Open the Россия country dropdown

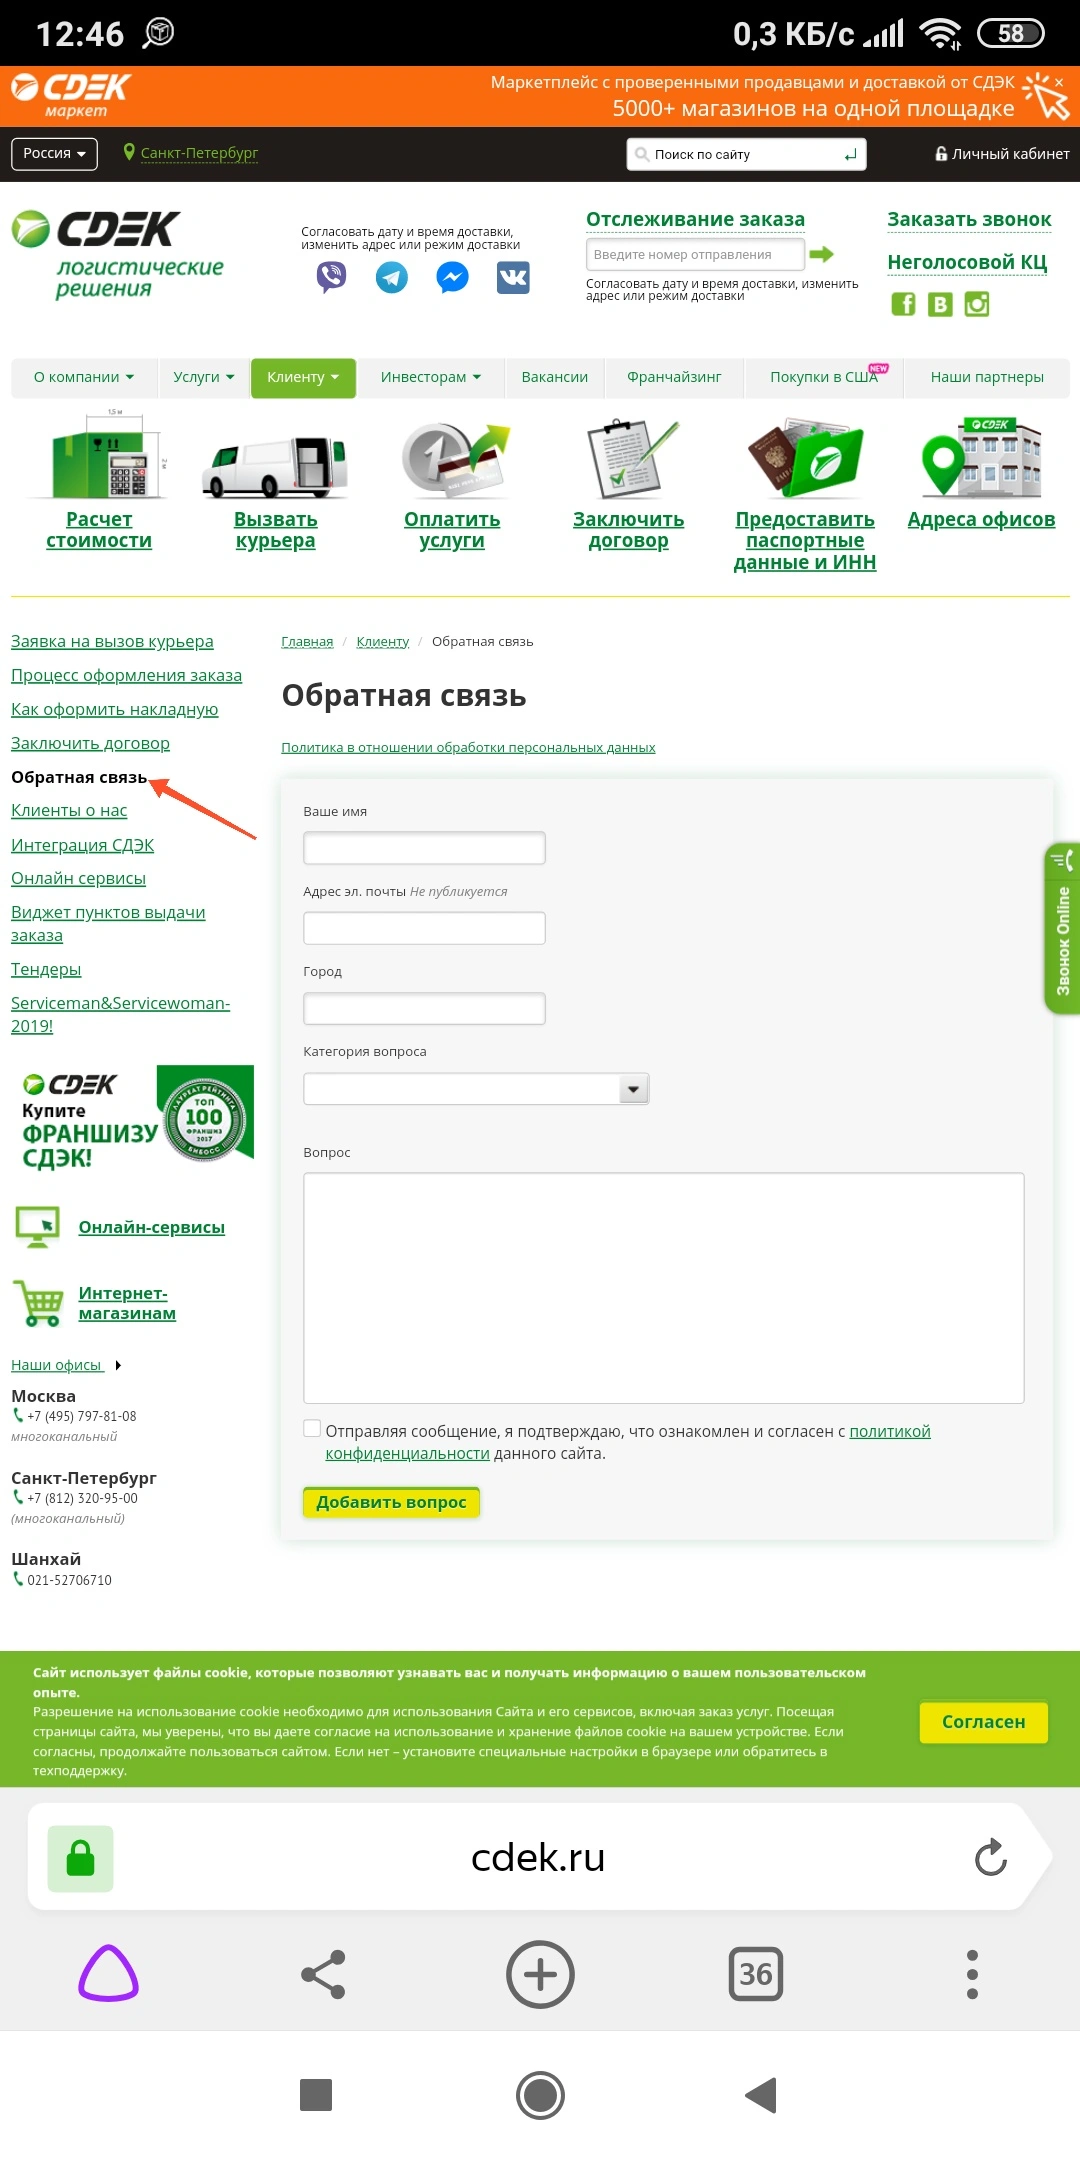[x=54, y=154]
